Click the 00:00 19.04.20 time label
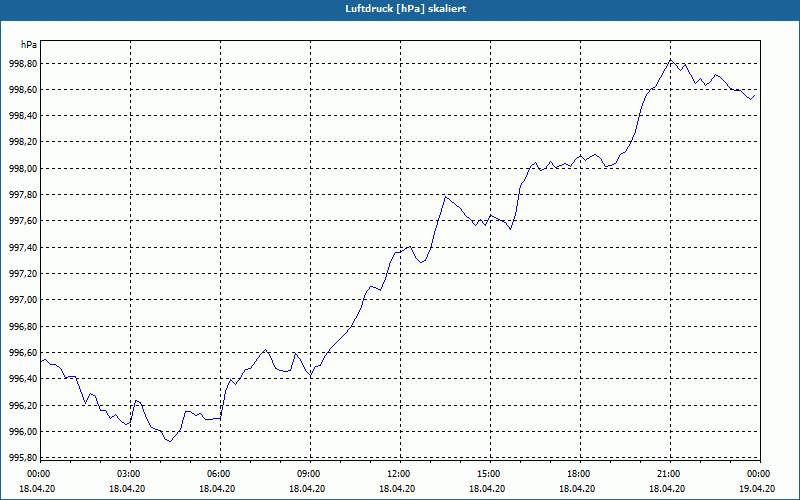Screen dimensions: 800x500 tap(758, 481)
